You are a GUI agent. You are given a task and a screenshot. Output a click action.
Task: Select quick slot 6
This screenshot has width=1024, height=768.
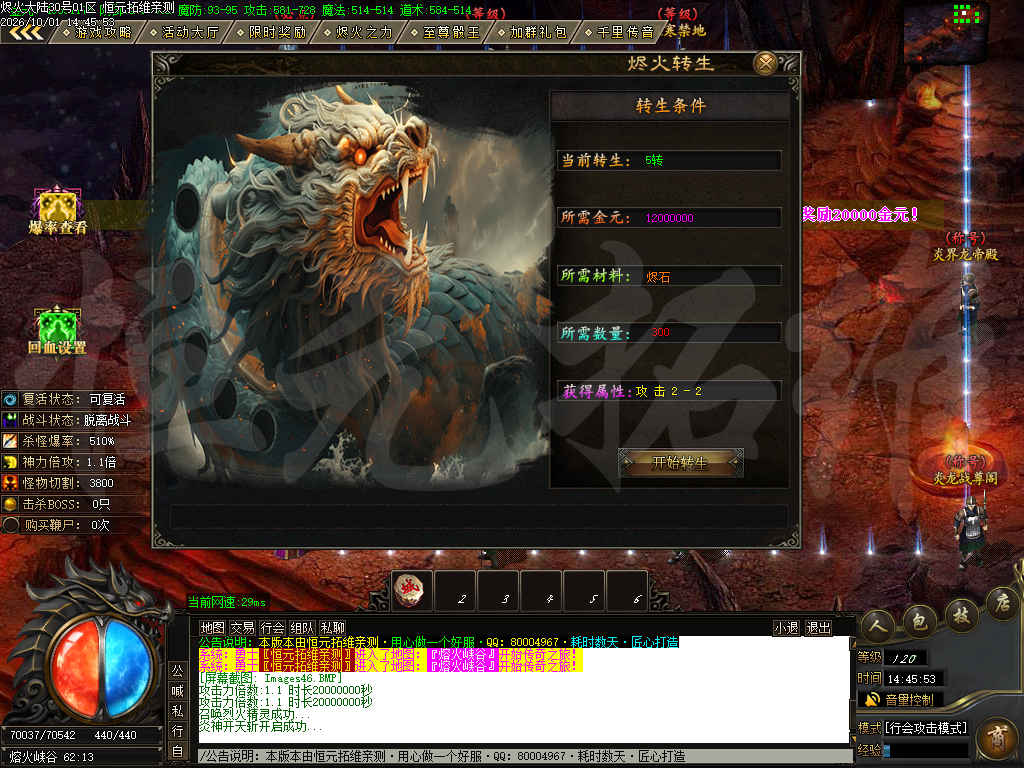coord(627,591)
